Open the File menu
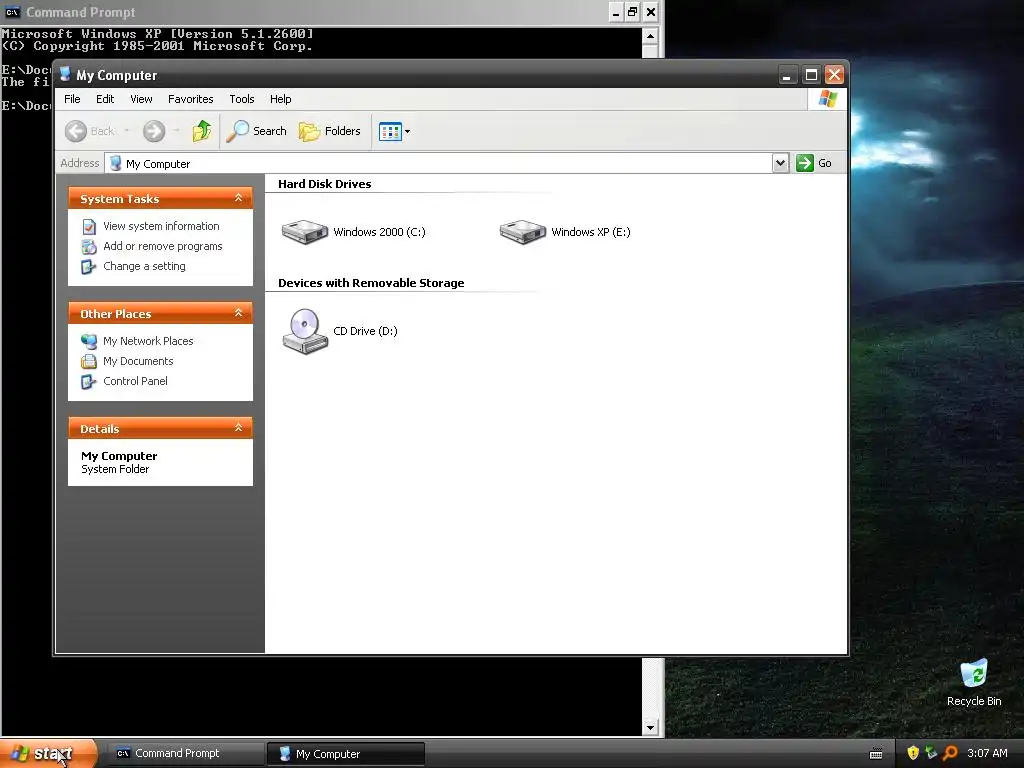 (x=72, y=99)
